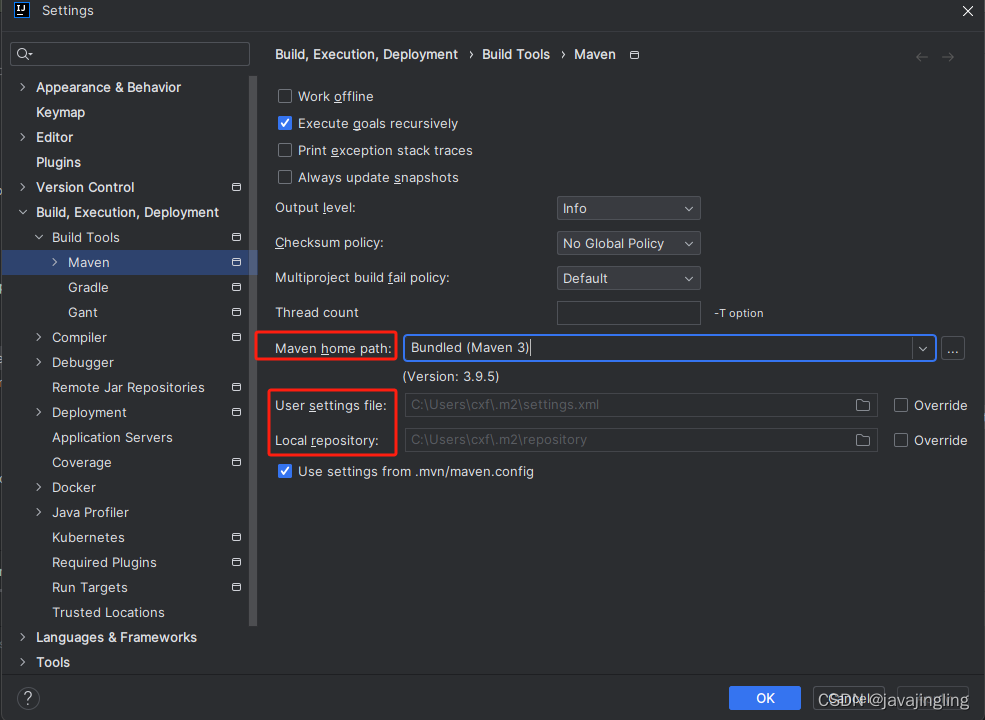The width and height of the screenshot is (985, 720).
Task: Click the search magnifier icon in search box
Action: pos(24,54)
